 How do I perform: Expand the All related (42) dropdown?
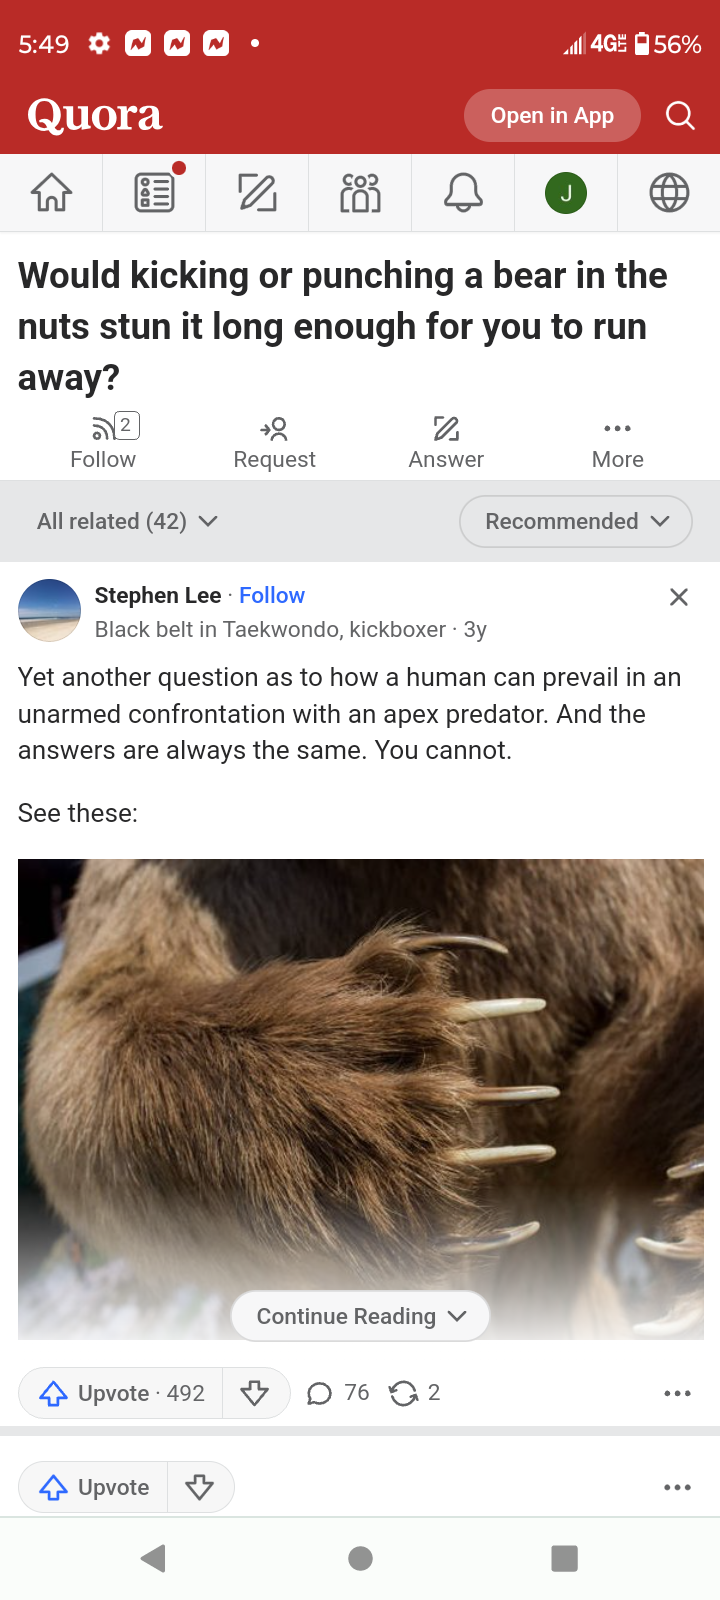pyautogui.click(x=127, y=521)
